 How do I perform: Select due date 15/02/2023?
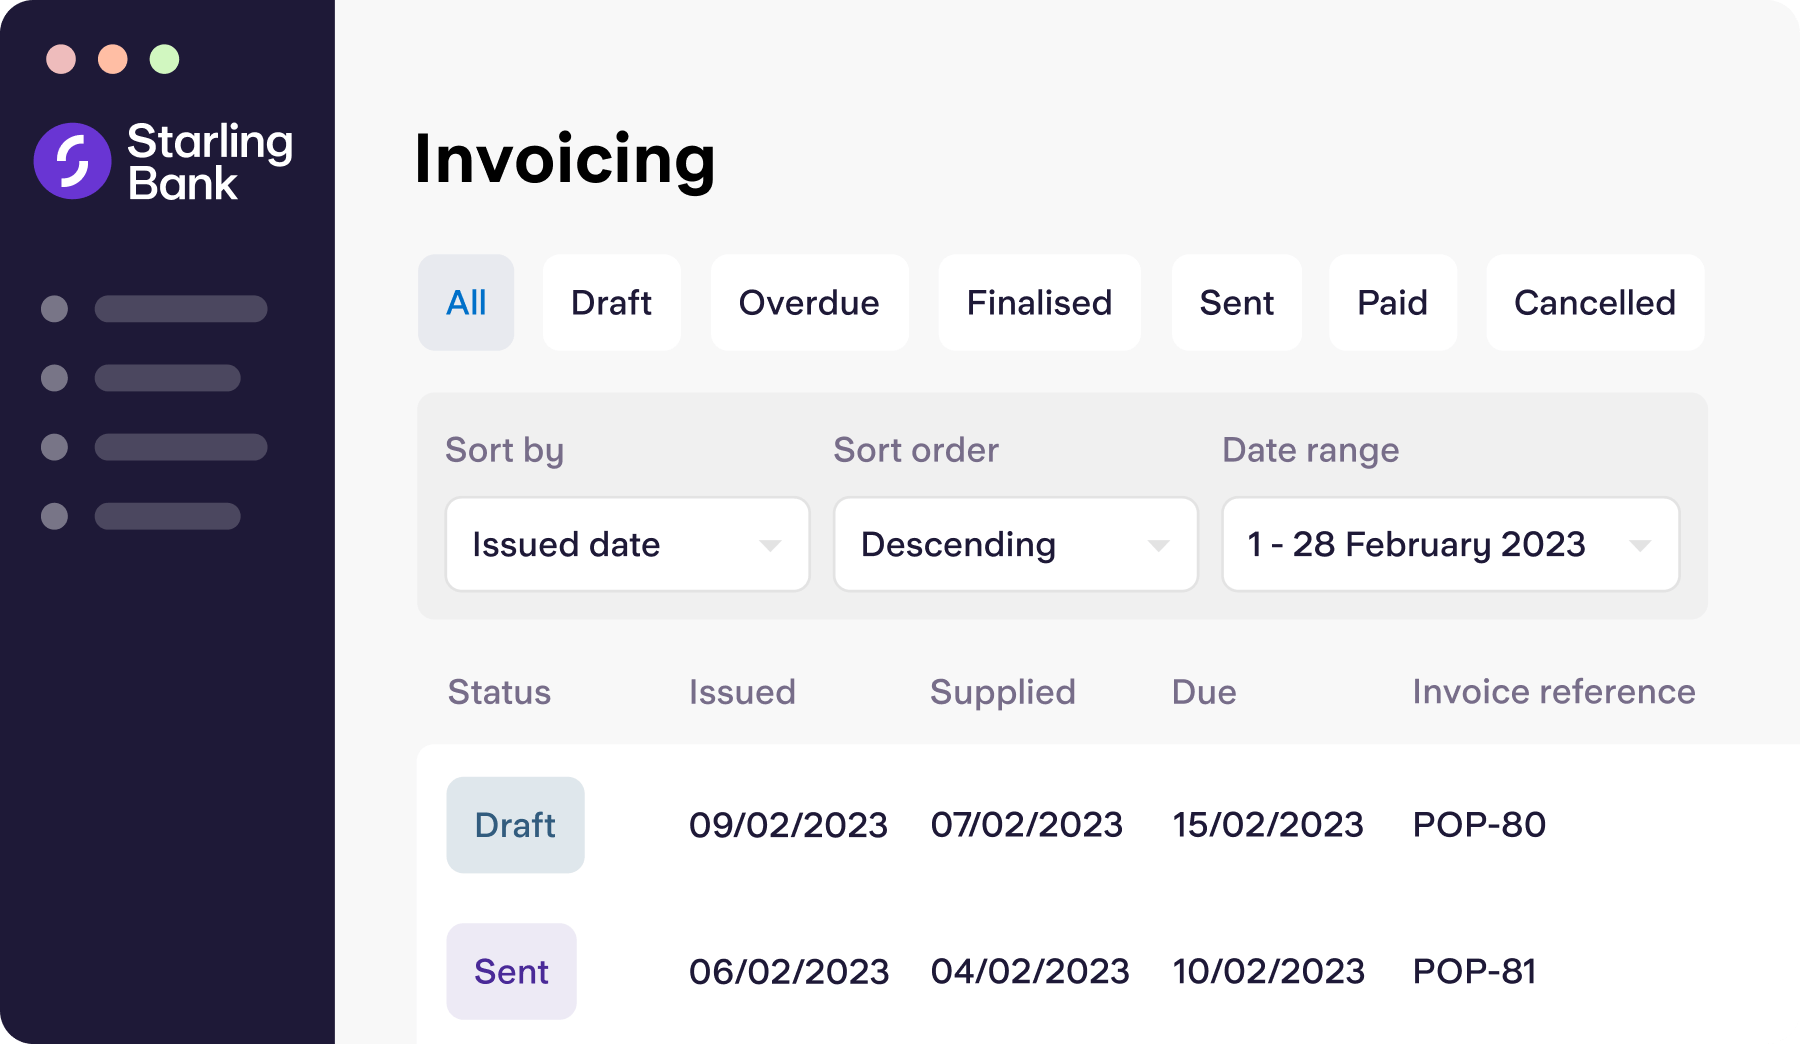(x=1268, y=825)
